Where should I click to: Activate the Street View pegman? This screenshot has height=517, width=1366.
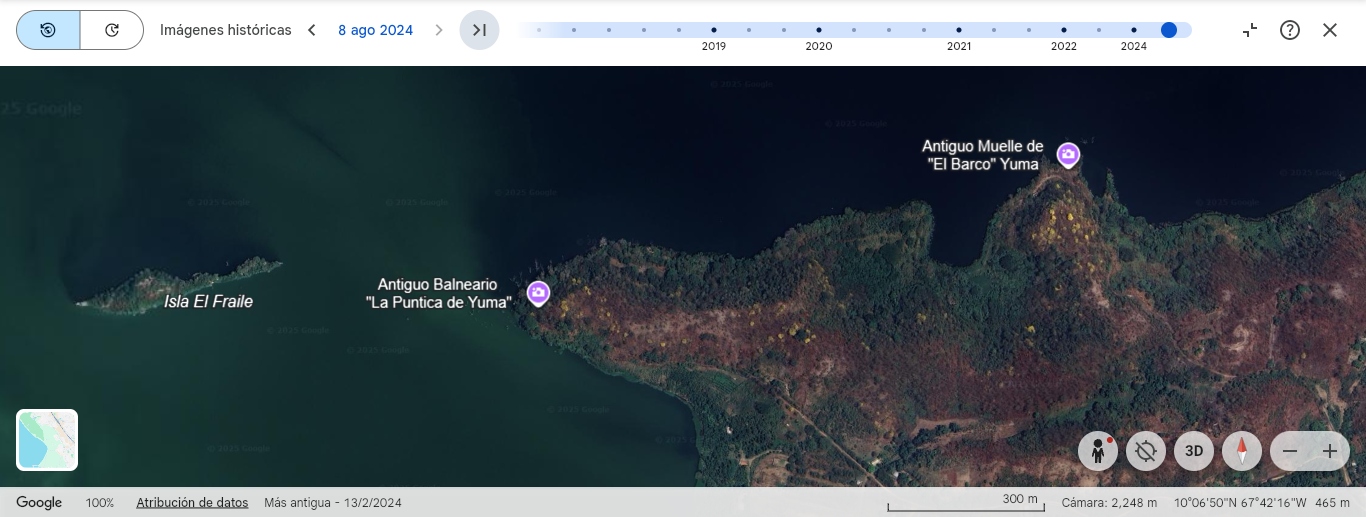coord(1098,451)
